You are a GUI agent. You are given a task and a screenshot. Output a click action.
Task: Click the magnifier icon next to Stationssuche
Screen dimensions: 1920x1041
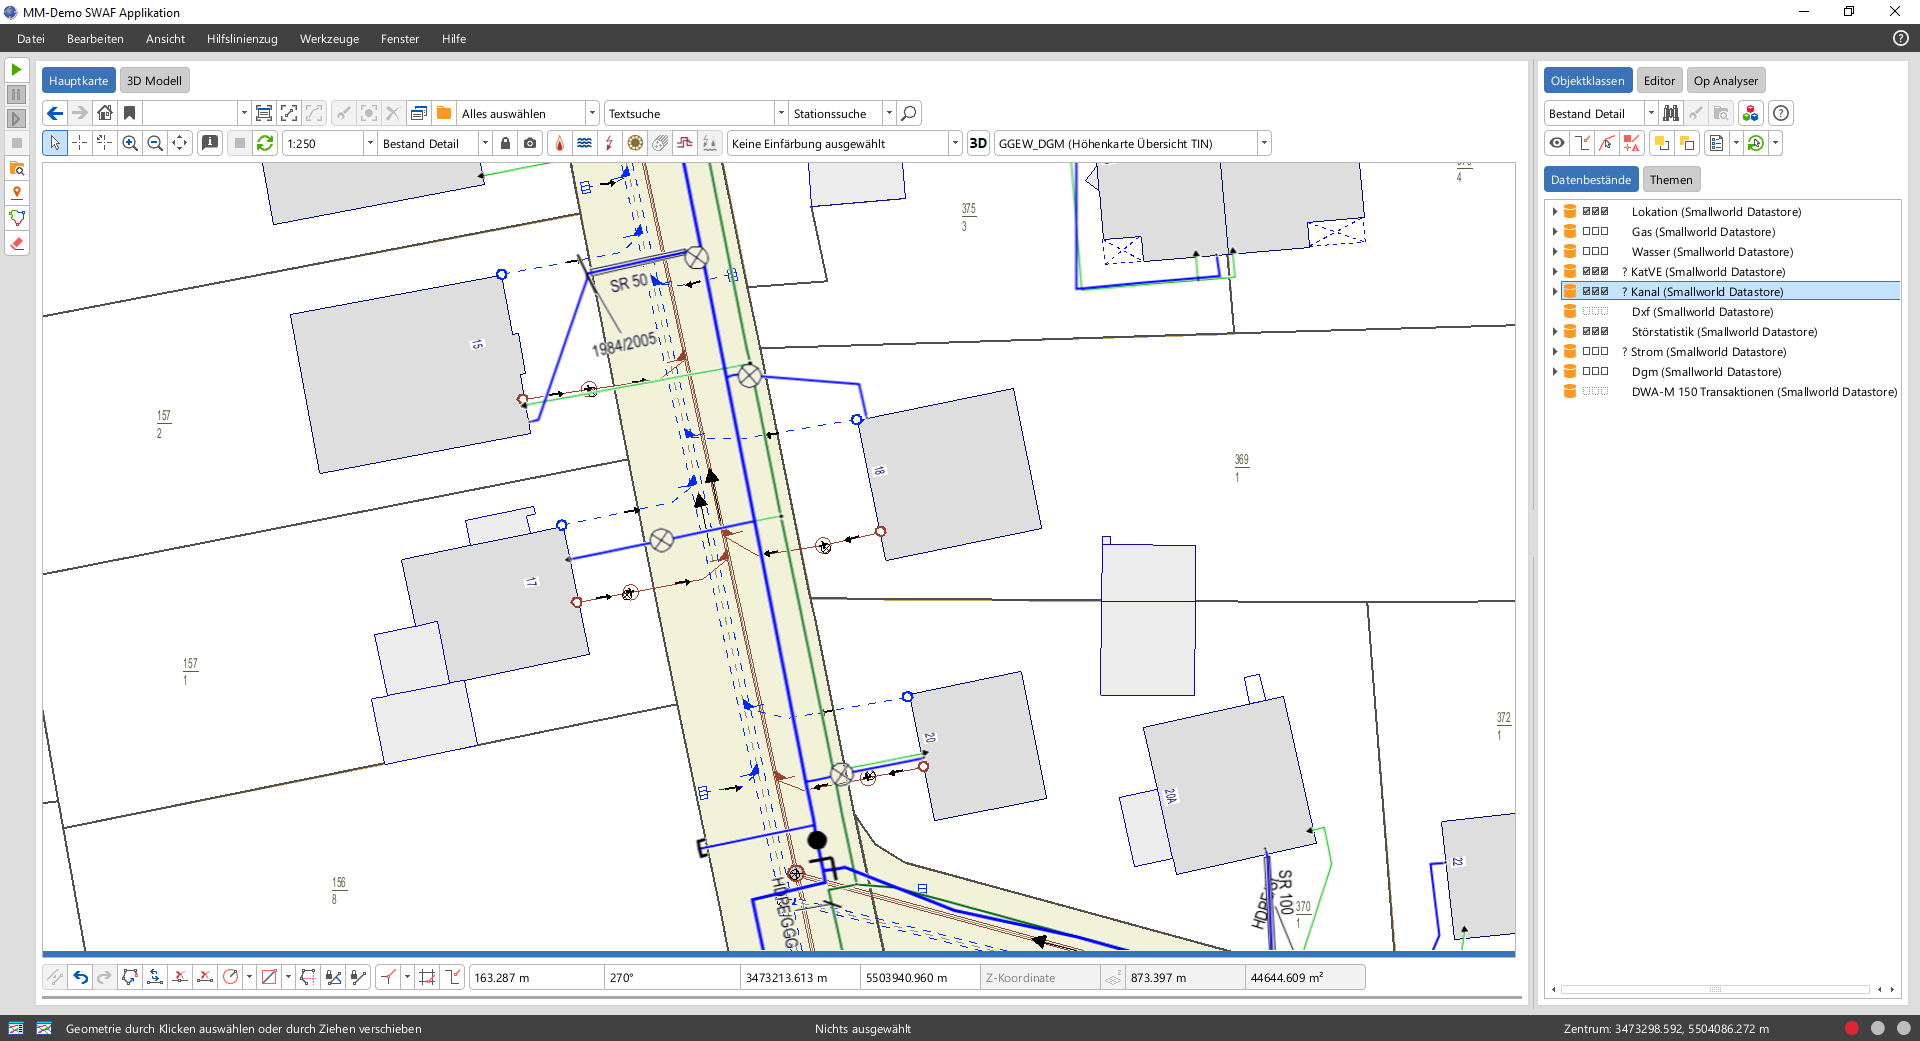click(x=908, y=113)
